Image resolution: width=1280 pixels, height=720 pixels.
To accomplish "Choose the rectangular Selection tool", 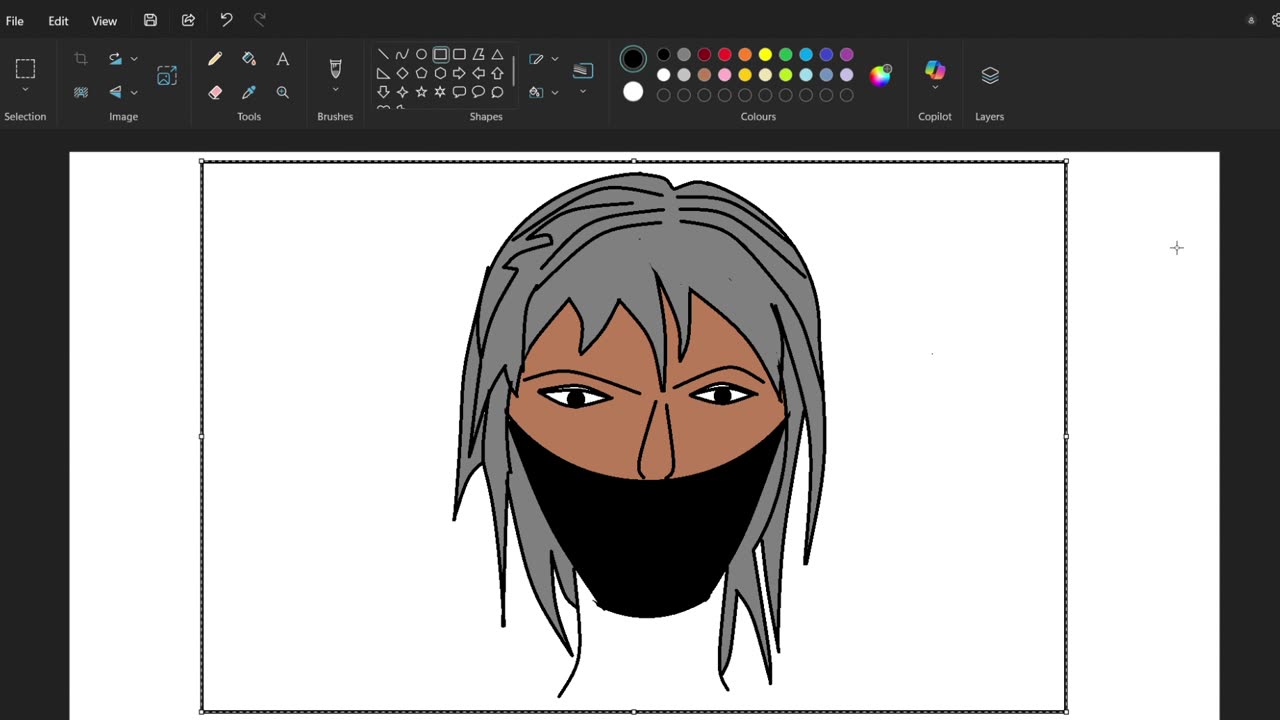I will [25, 68].
